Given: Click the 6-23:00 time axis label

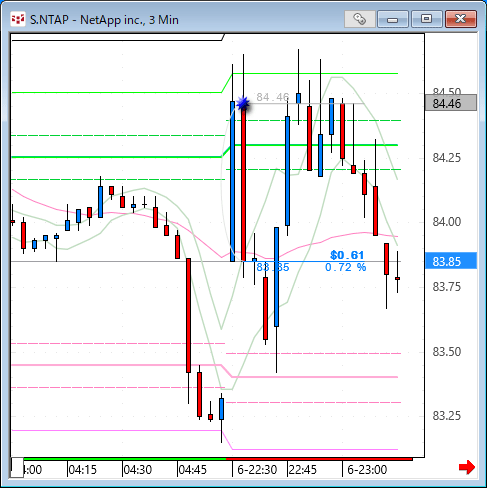Looking at the screenshot, I should coord(367,470).
